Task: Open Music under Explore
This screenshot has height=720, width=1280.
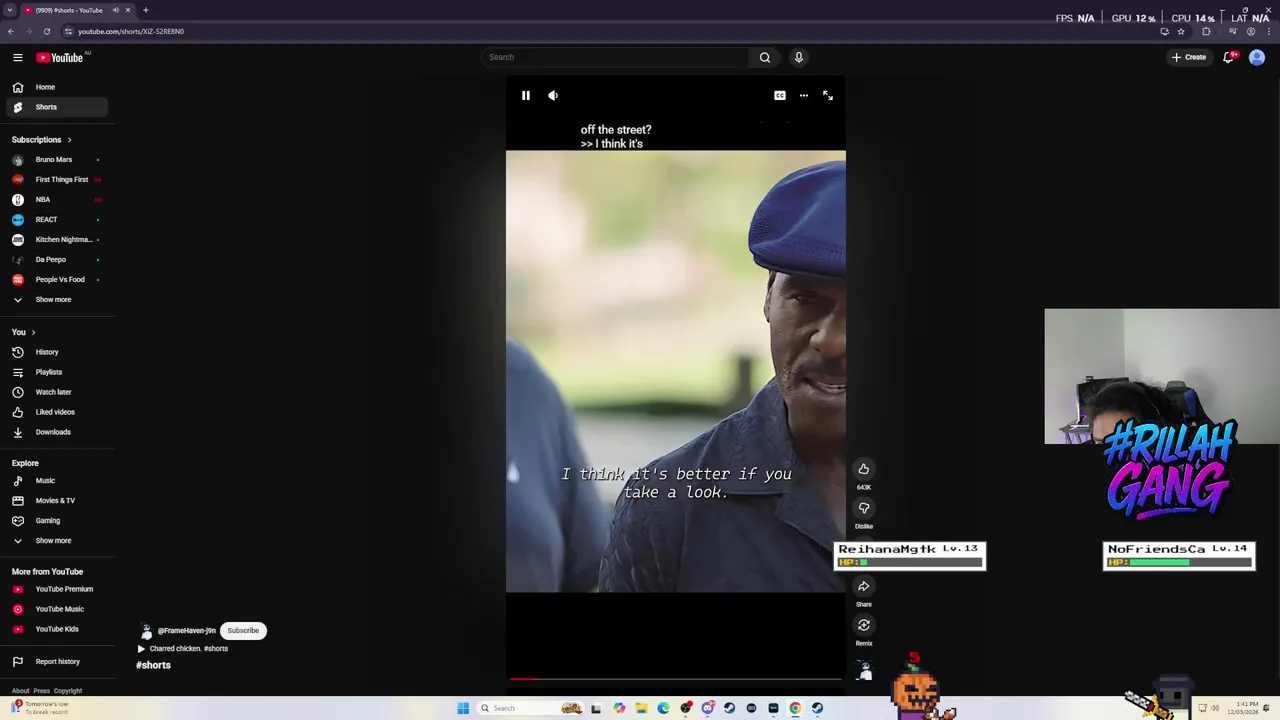Action: (x=58, y=481)
